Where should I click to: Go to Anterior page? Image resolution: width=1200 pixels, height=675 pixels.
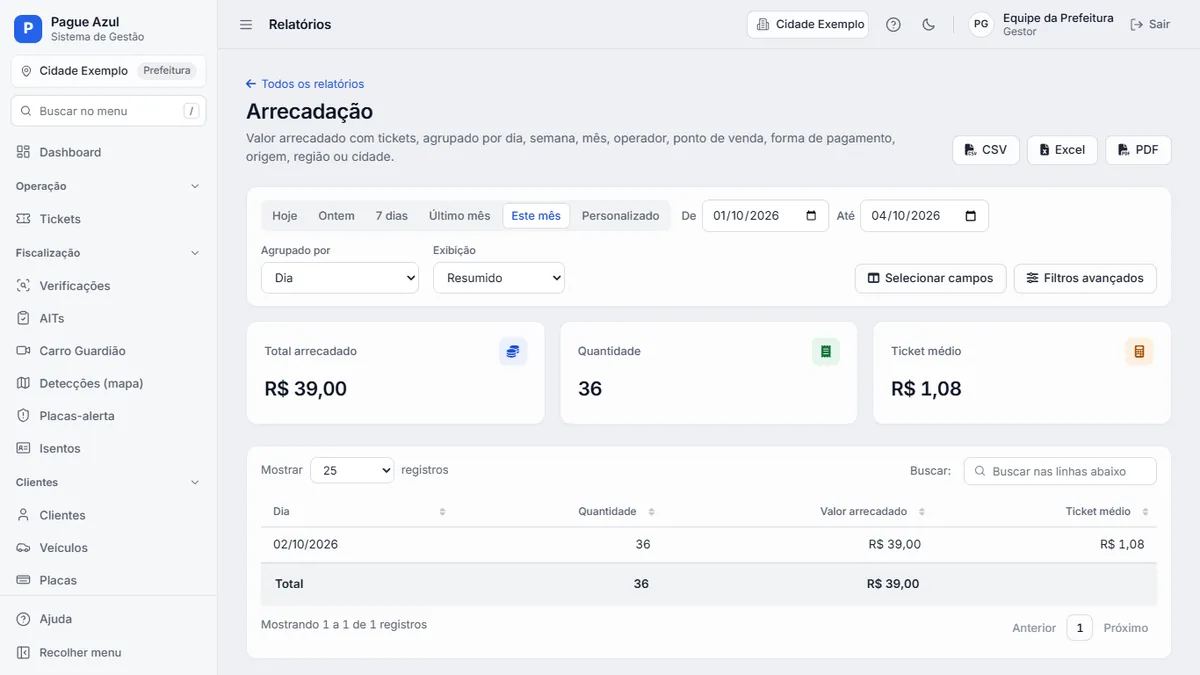point(1034,628)
